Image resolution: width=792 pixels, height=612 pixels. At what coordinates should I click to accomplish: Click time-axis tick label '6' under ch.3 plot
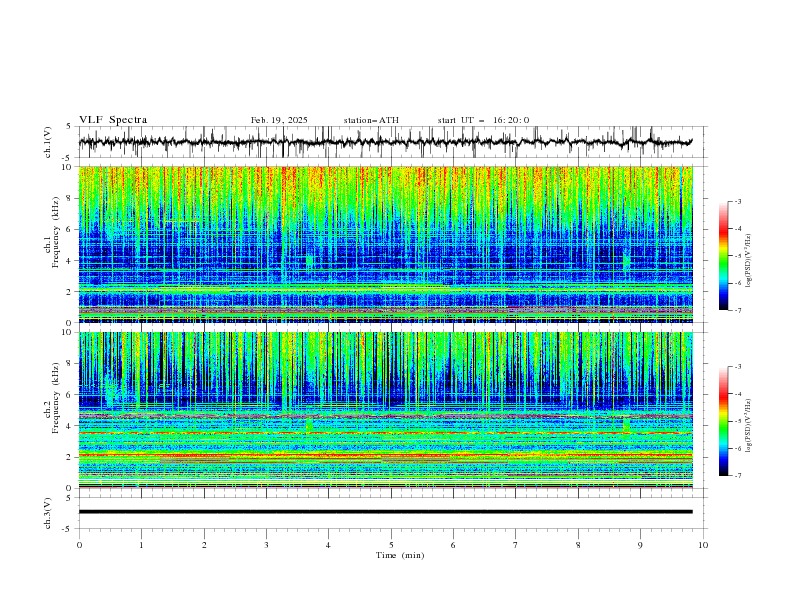click(x=453, y=545)
